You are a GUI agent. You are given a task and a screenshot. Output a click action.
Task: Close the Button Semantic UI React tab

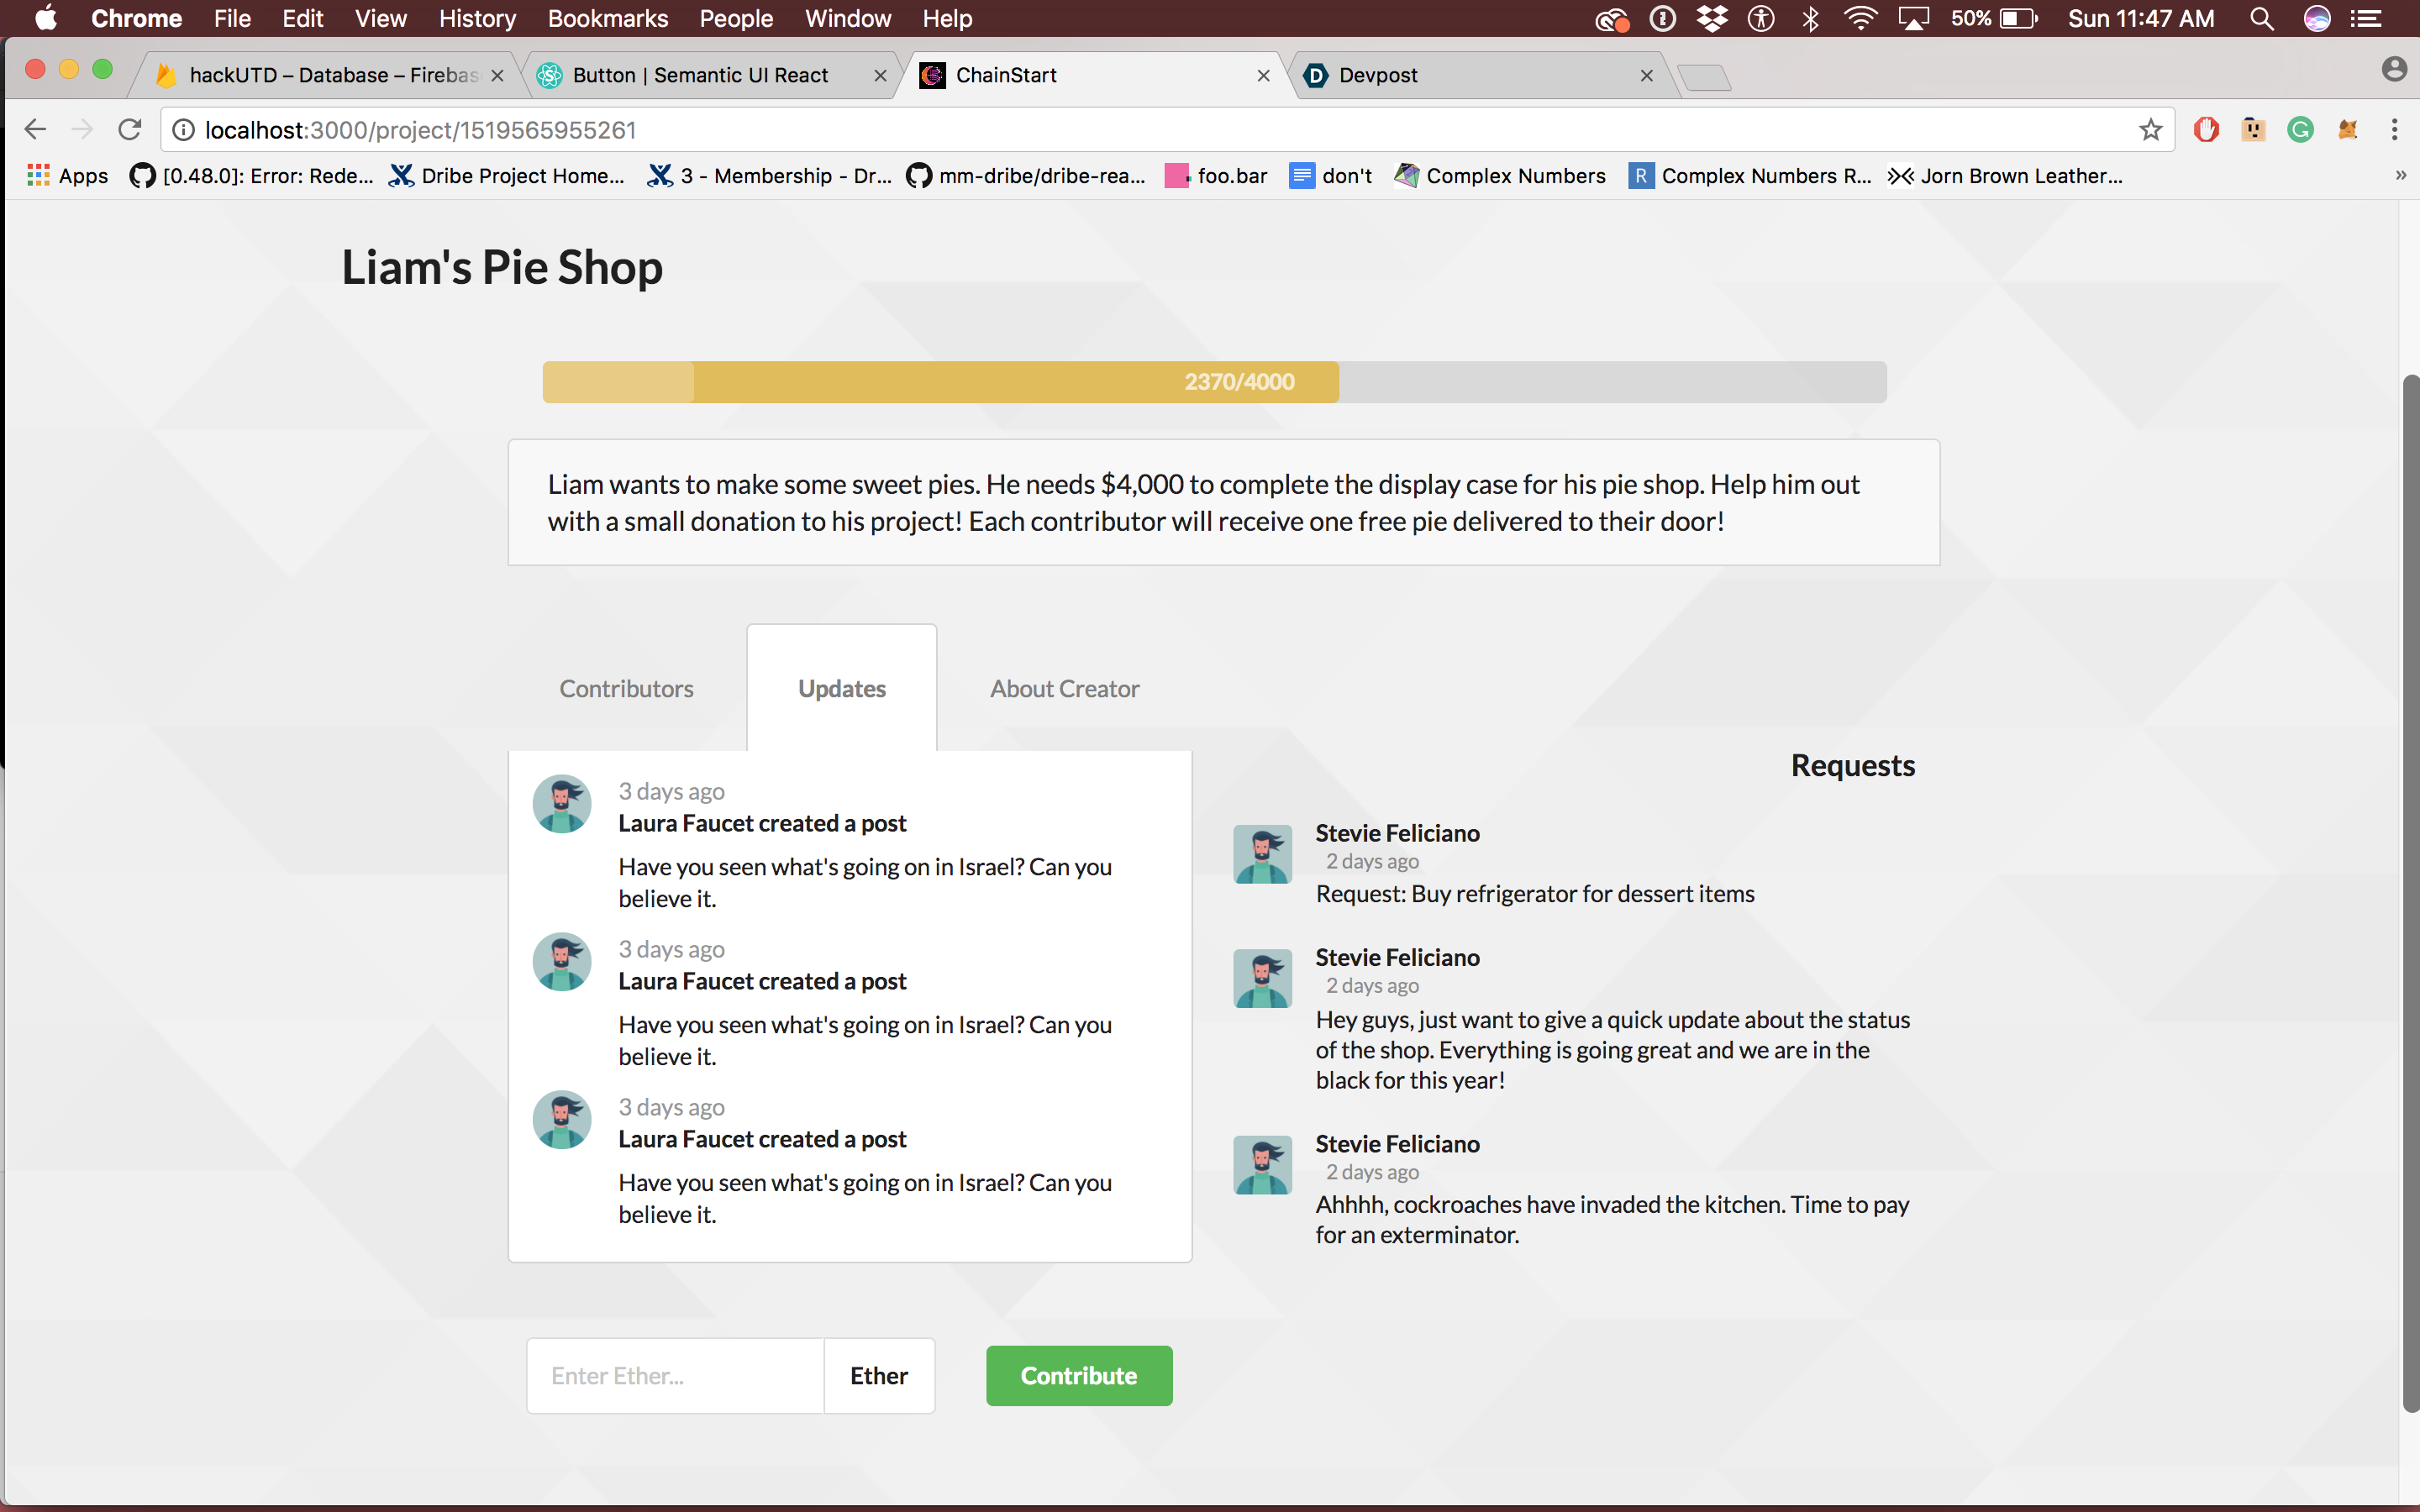click(x=880, y=76)
